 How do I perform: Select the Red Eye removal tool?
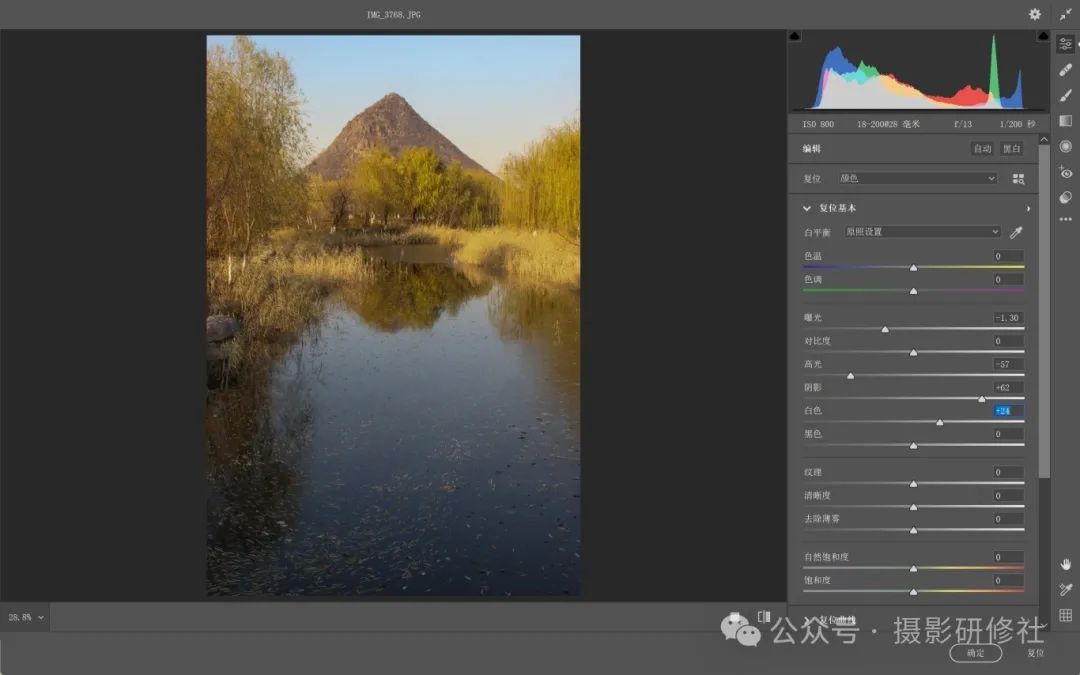coord(1066,172)
